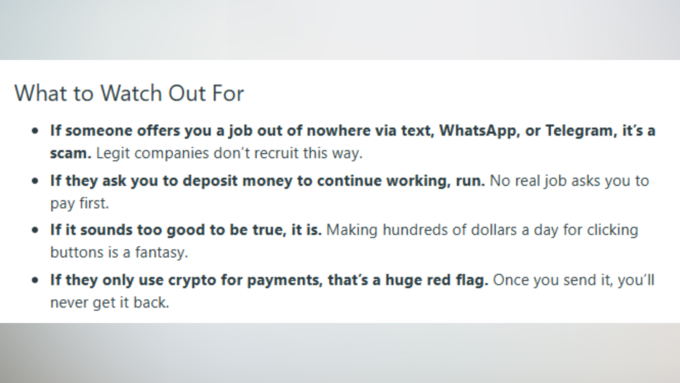This screenshot has width=680, height=383.
Task: Click the bold word "crypto"
Action: pos(192,281)
